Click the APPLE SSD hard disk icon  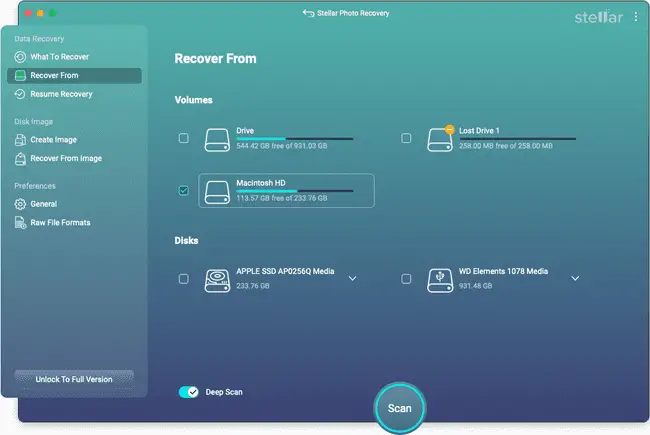(x=217, y=280)
